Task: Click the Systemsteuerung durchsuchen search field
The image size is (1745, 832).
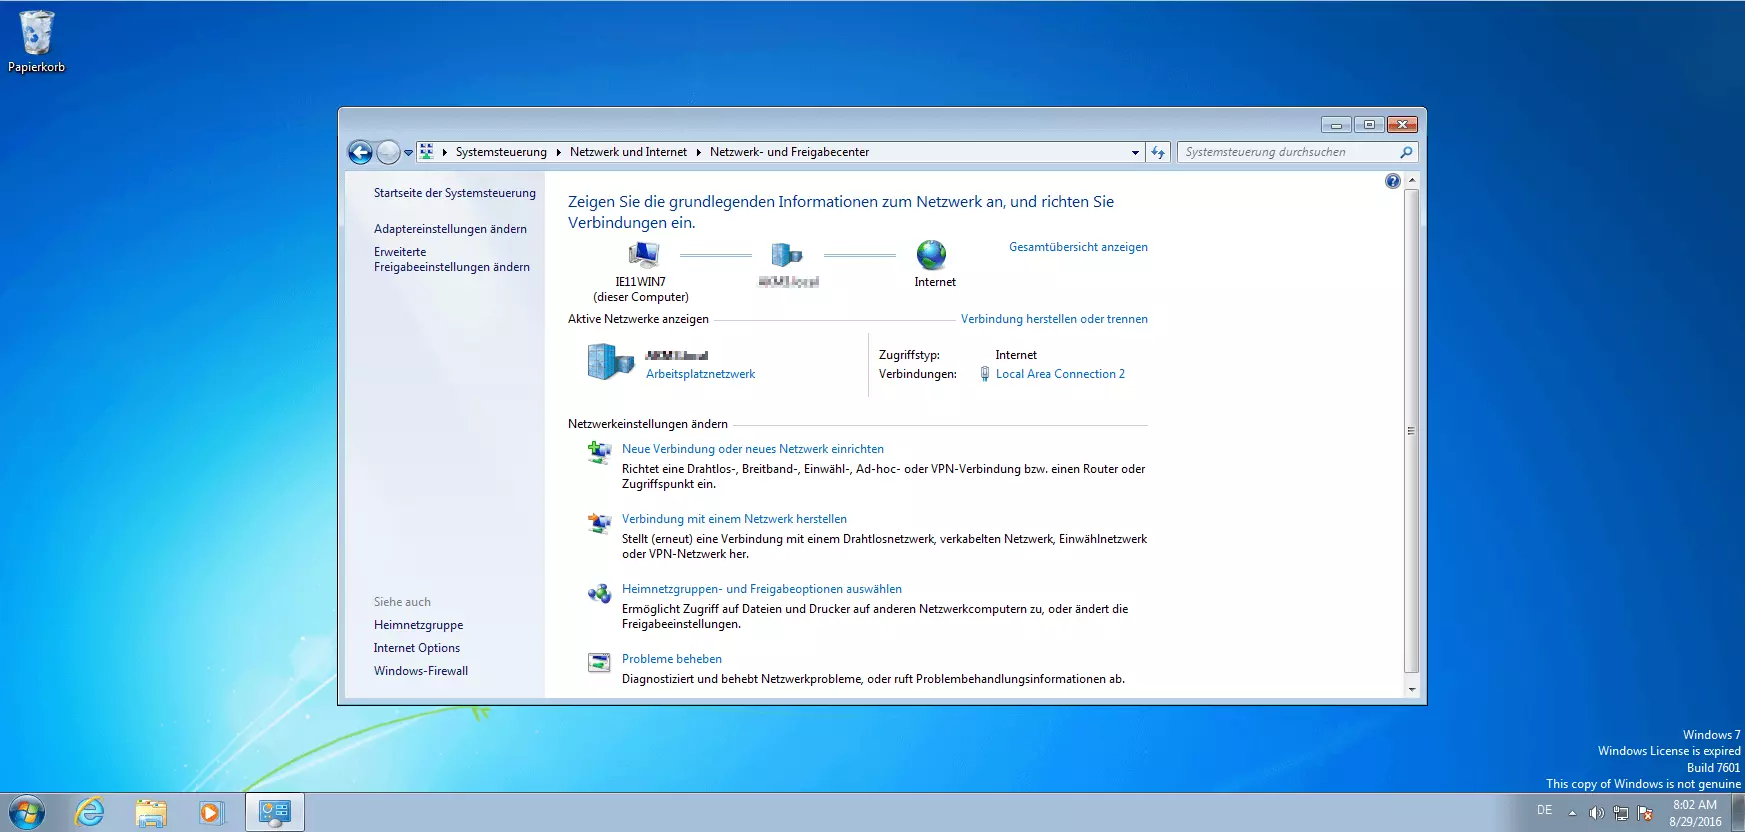Action: [1288, 152]
